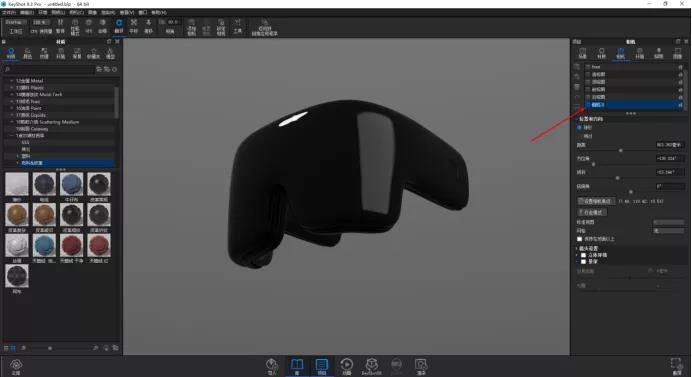Expand the Metal folder in library tree
The image size is (692, 377).
point(12,81)
